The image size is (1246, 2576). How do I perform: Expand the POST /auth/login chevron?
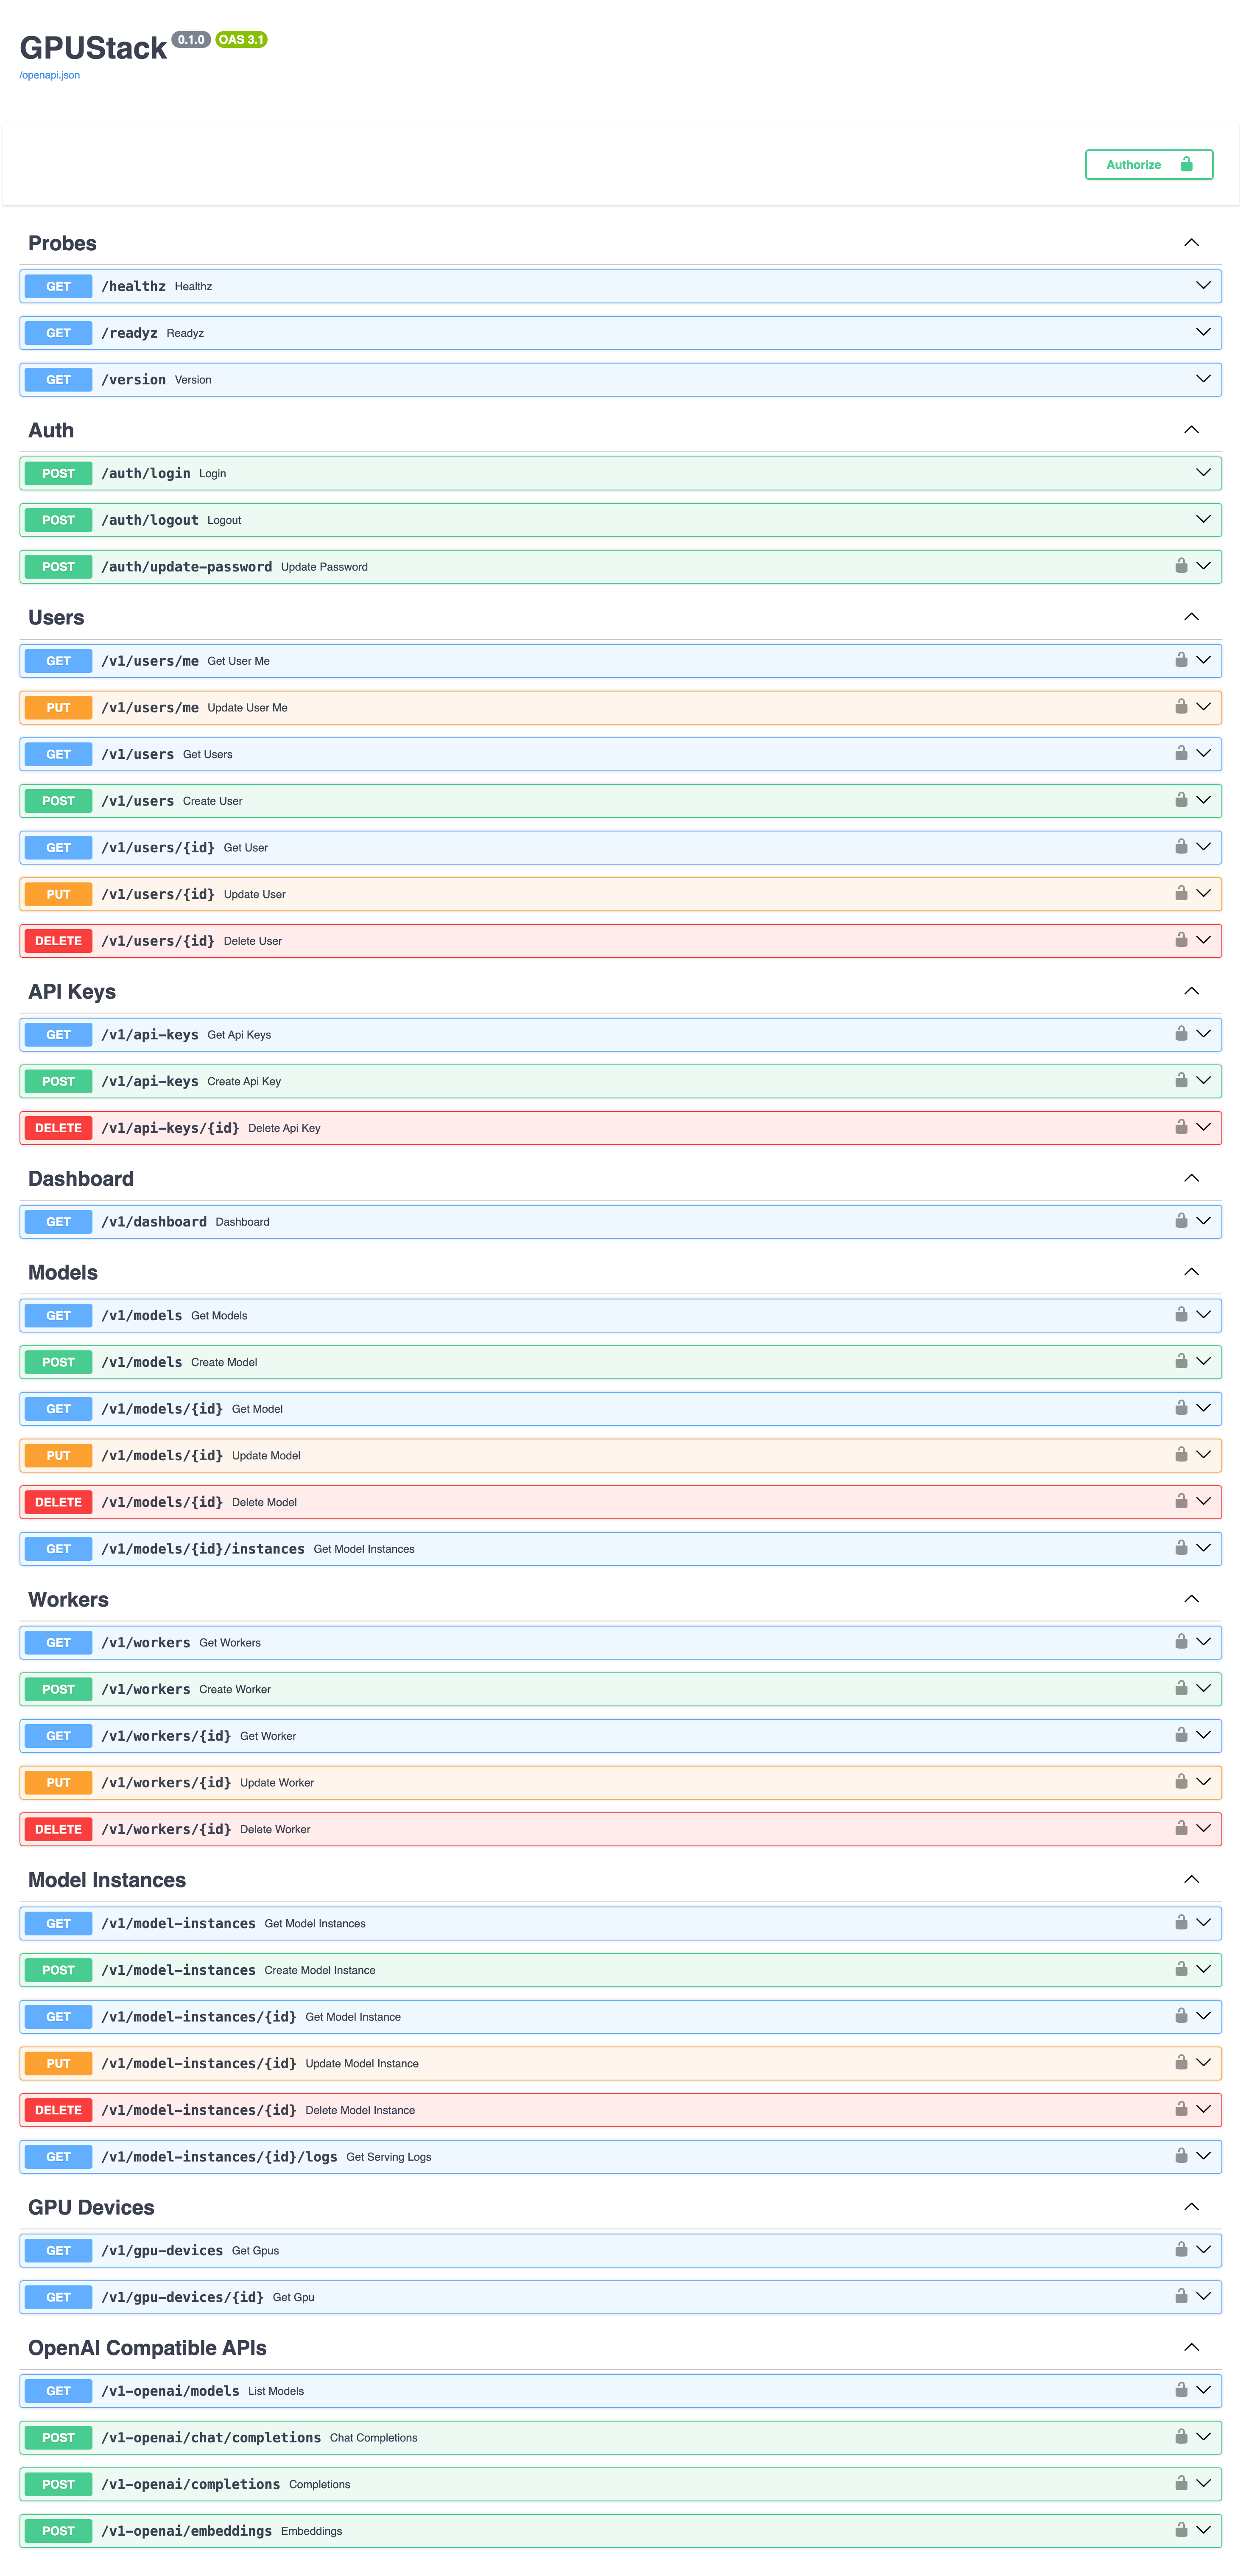1203,473
